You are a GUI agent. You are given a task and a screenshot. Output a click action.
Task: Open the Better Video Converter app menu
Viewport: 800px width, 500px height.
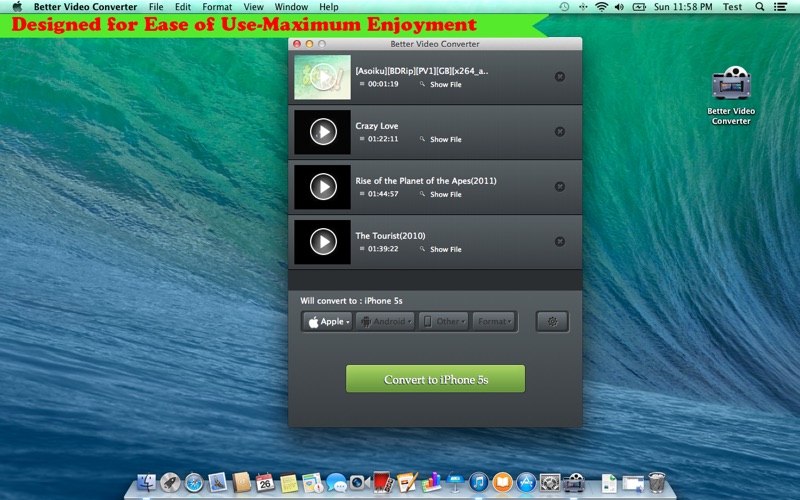click(x=85, y=7)
